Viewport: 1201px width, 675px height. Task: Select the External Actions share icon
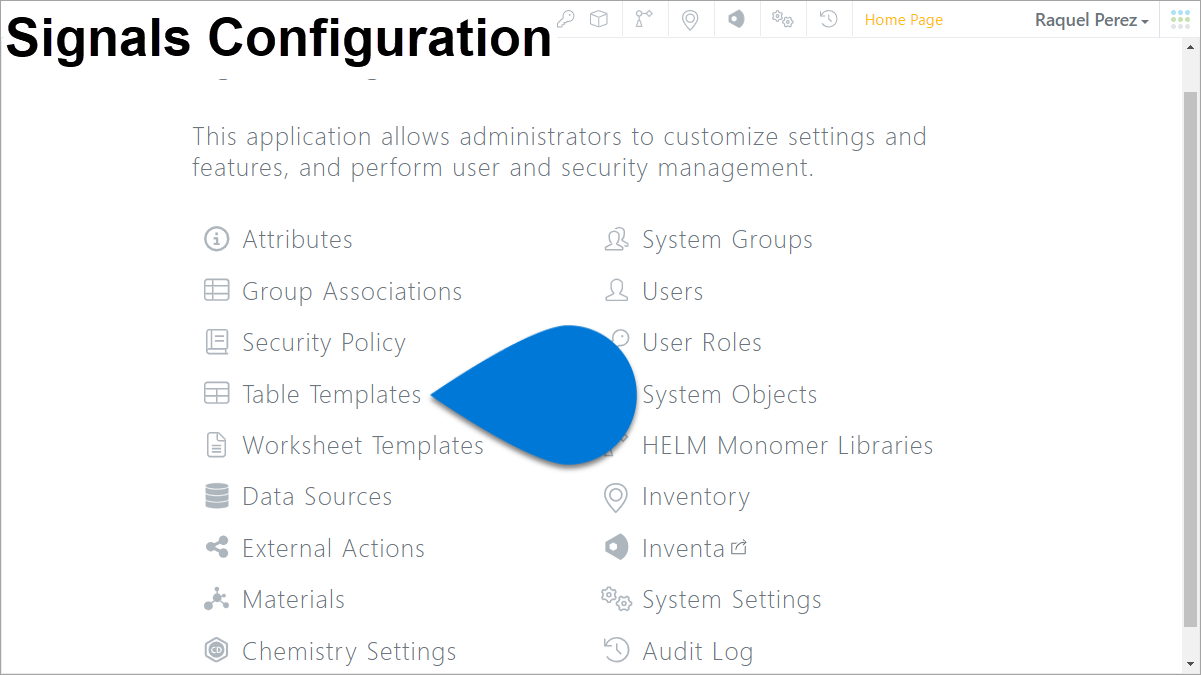coord(216,547)
